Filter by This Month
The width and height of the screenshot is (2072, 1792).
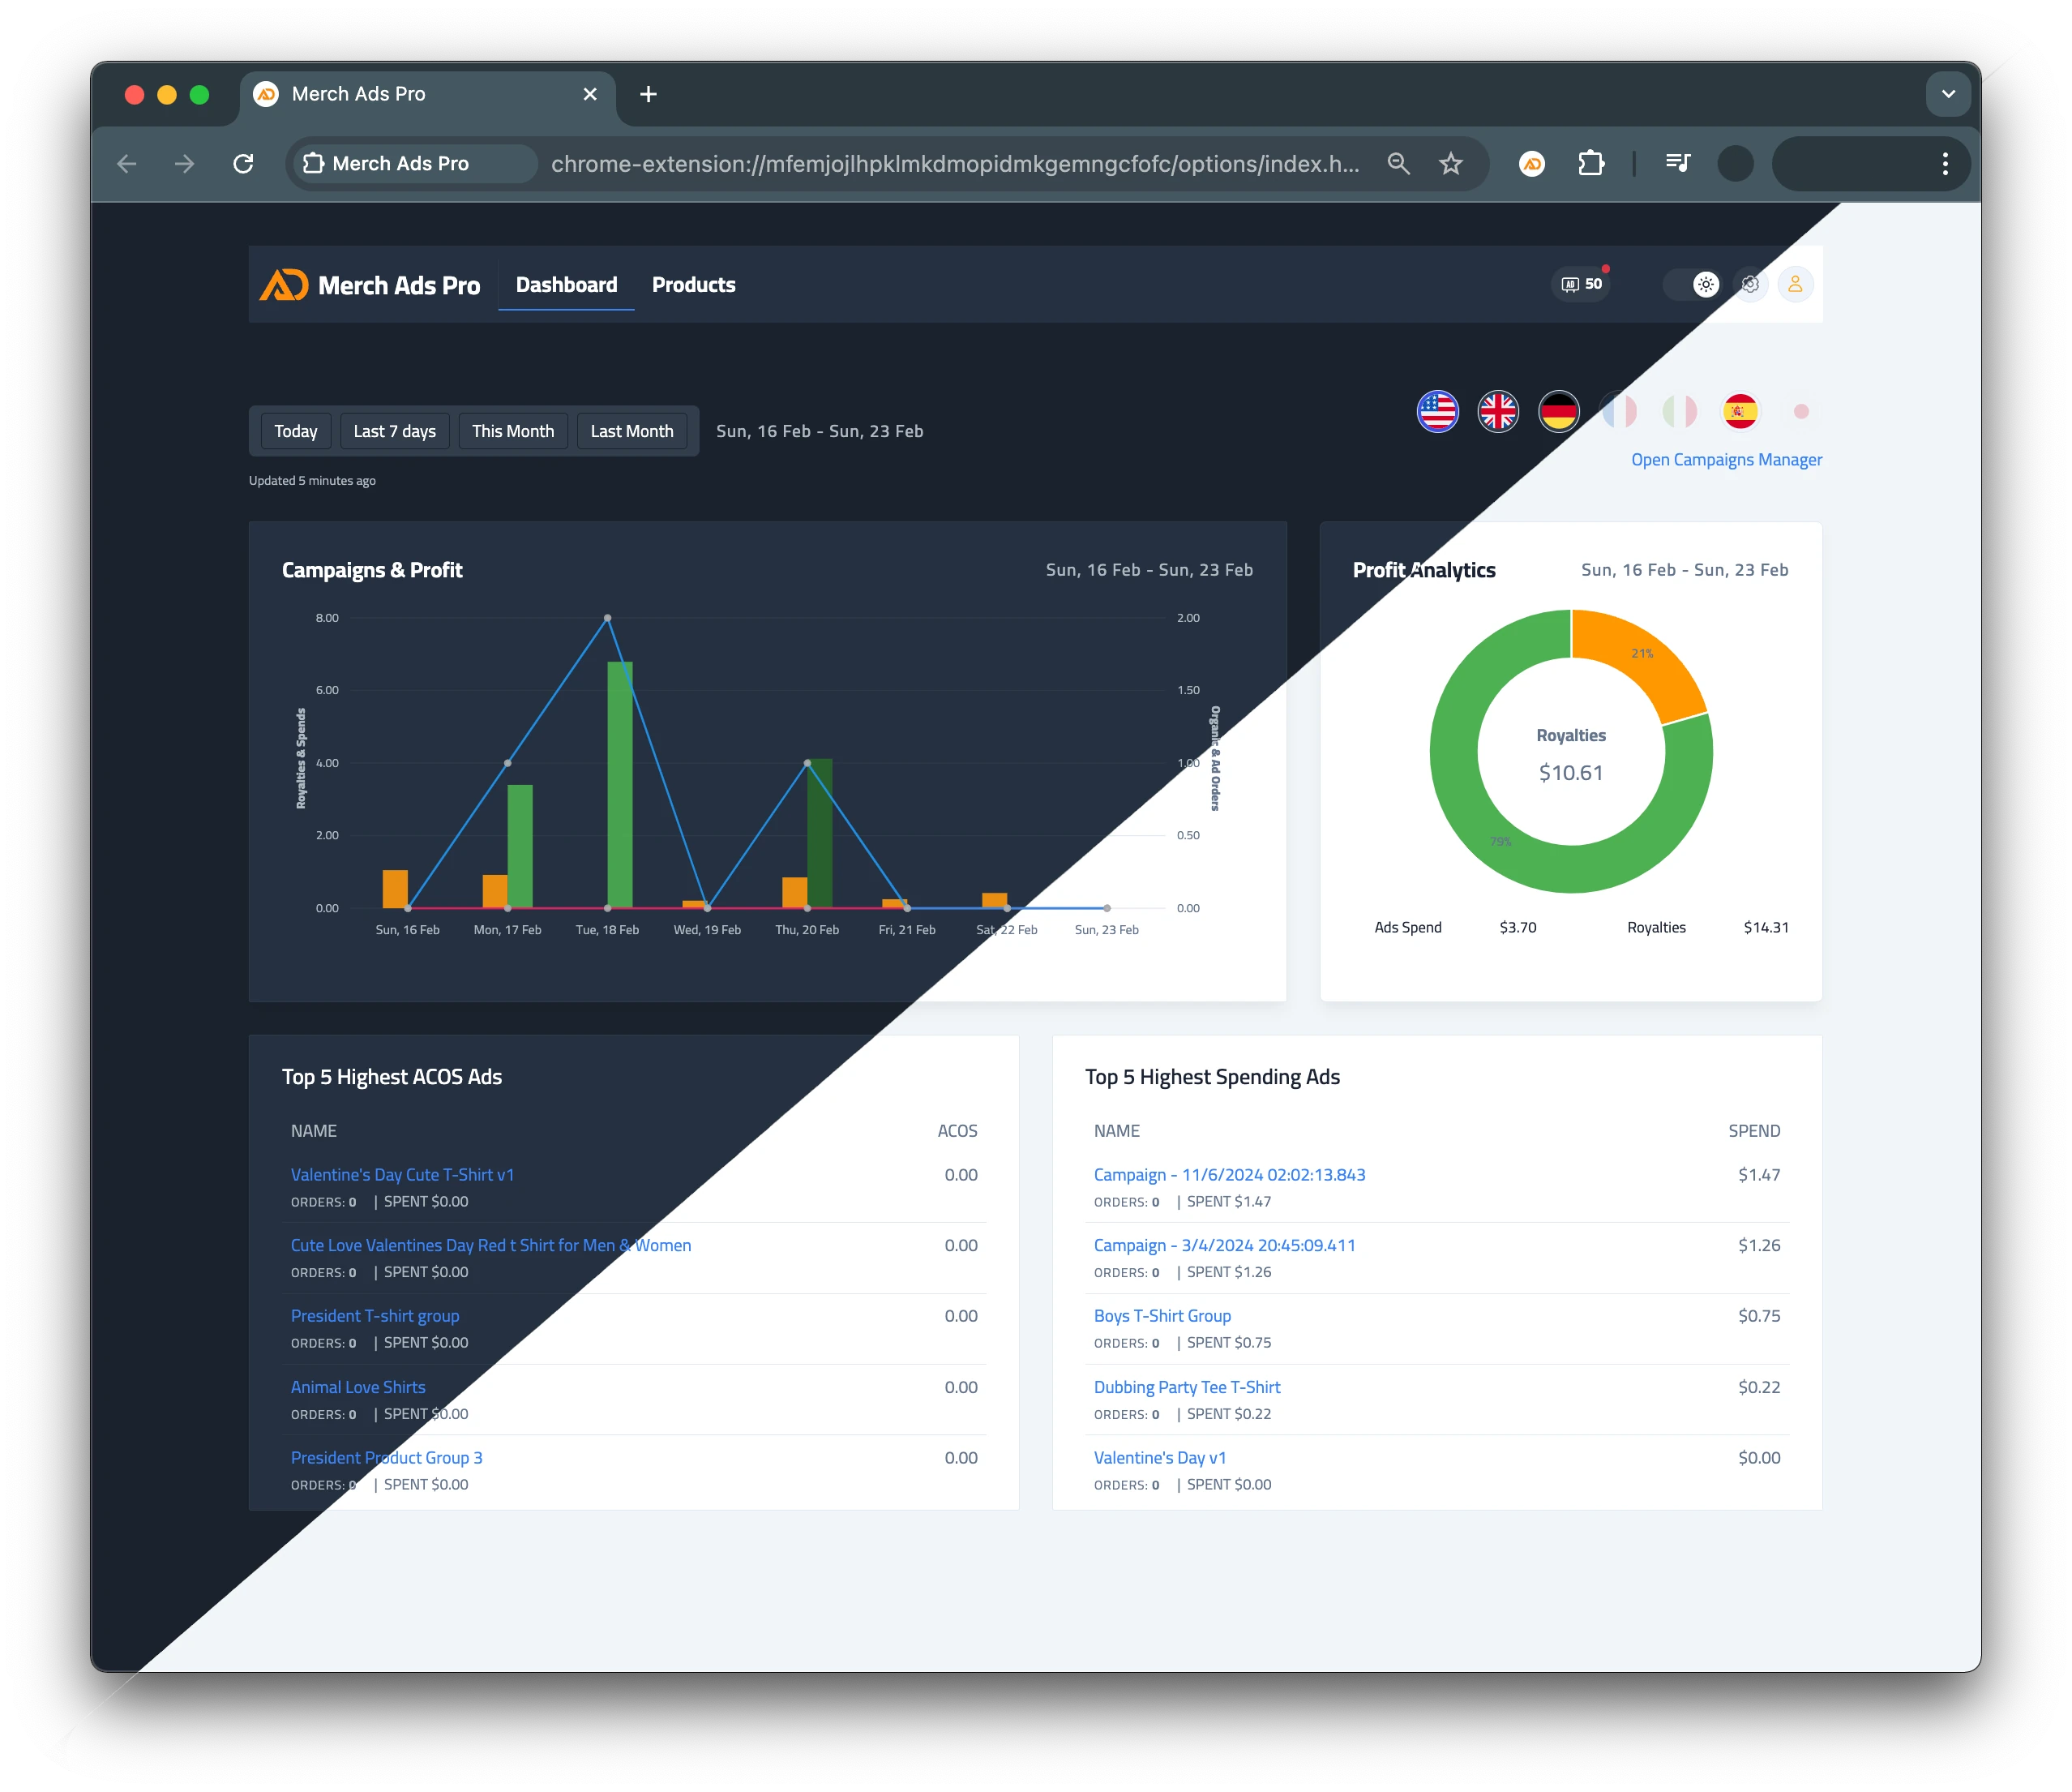click(513, 431)
